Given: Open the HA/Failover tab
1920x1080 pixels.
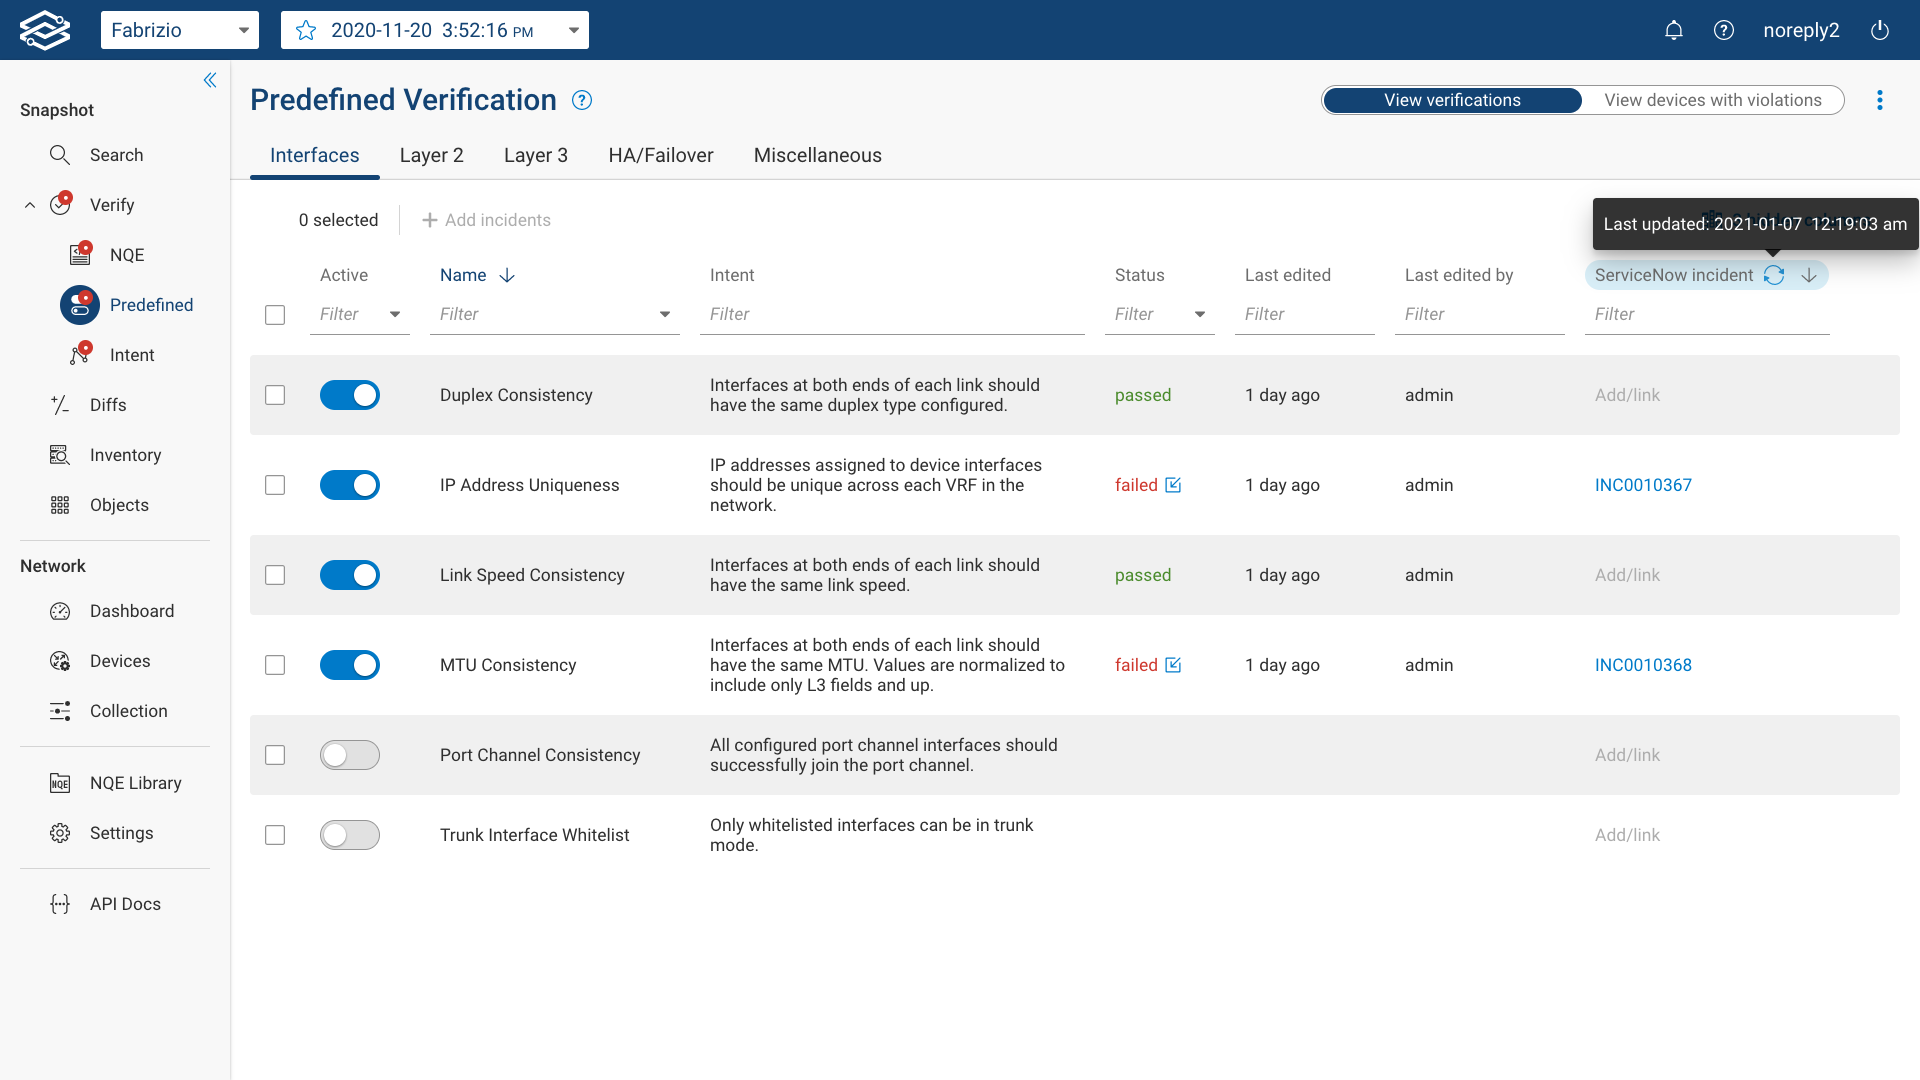Looking at the screenshot, I should click(660, 155).
